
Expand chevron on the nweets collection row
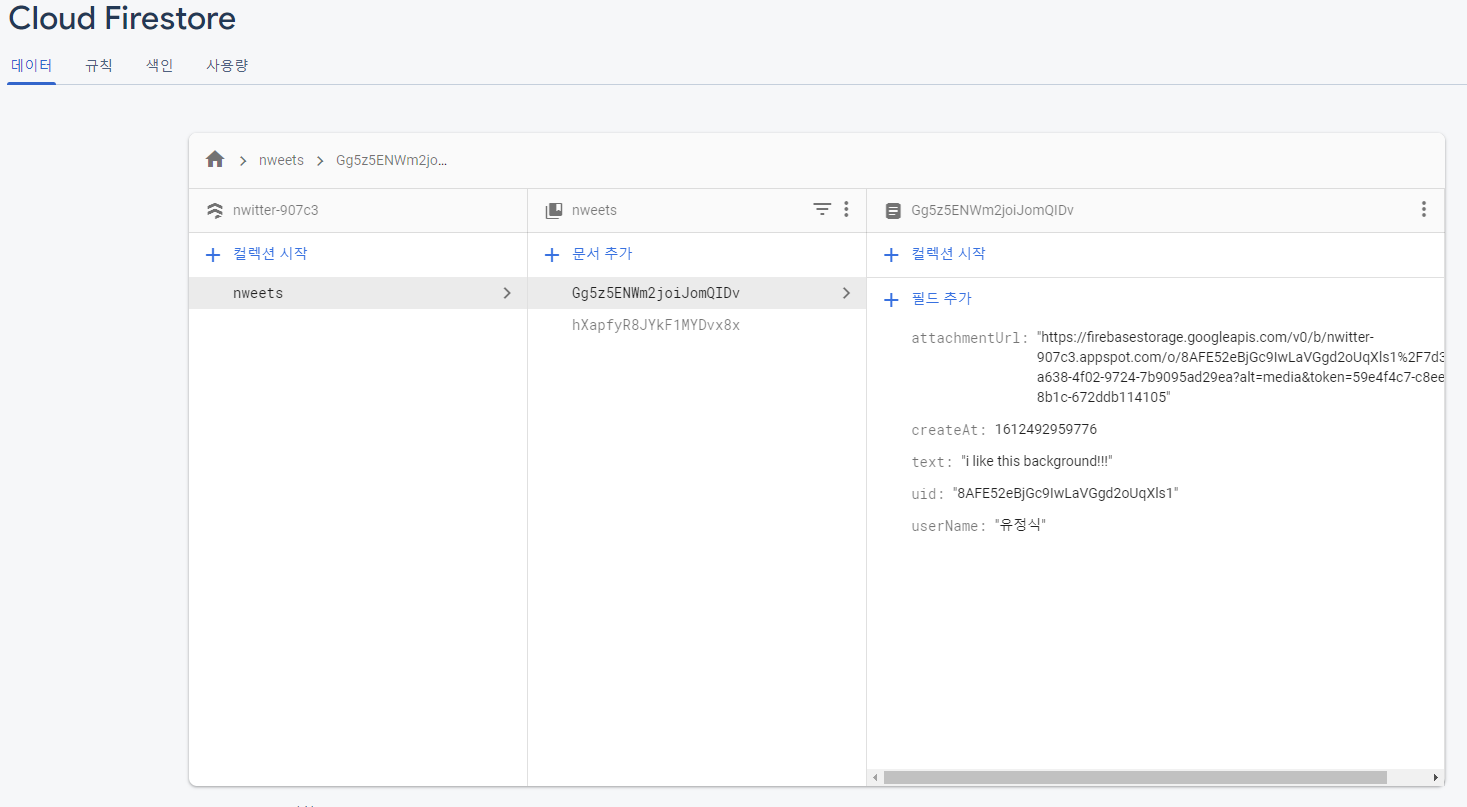tap(507, 293)
